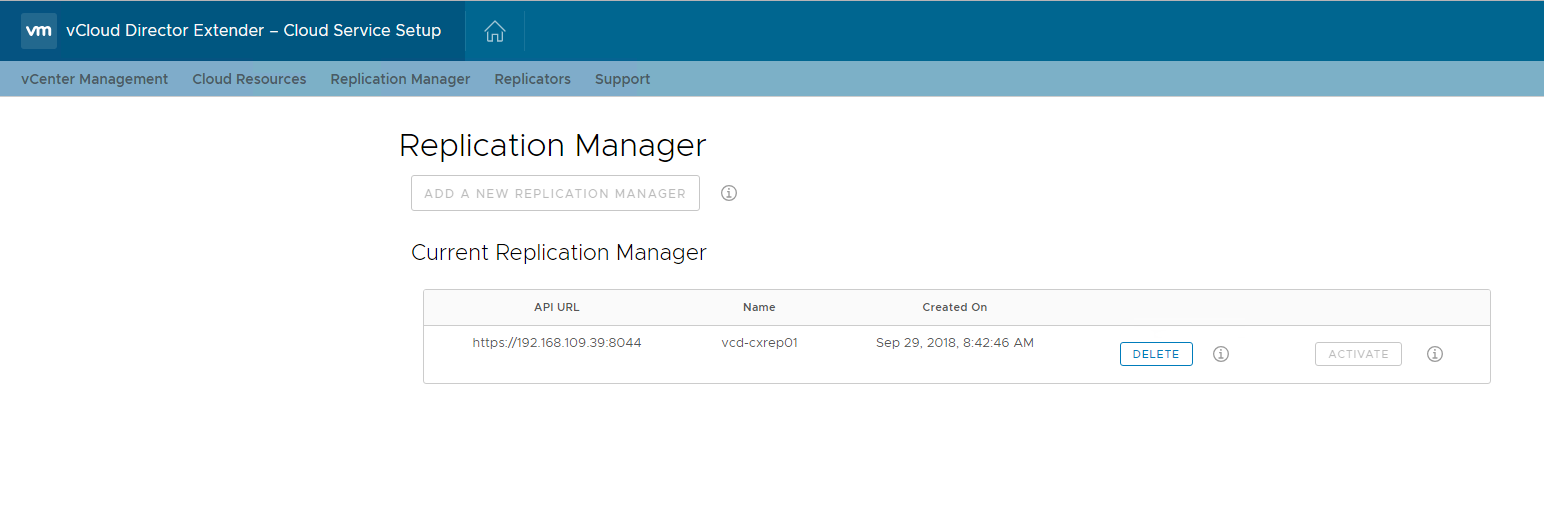Screen dimensions: 1544x532
Task: Click the Name column header
Action: 759,307
